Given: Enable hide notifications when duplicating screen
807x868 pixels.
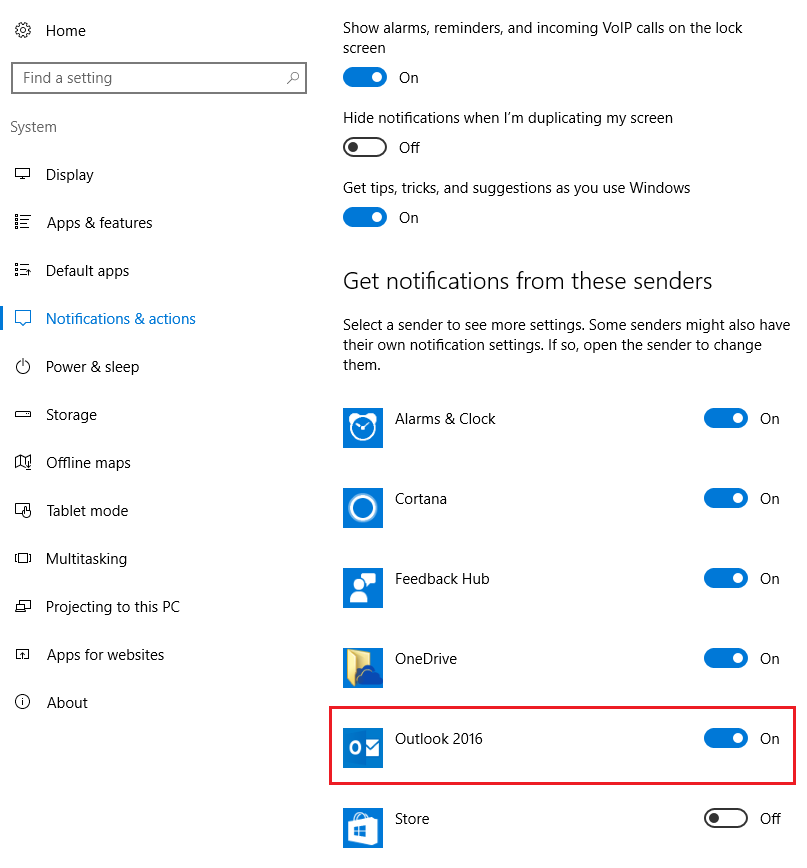Looking at the screenshot, I should tap(365, 147).
